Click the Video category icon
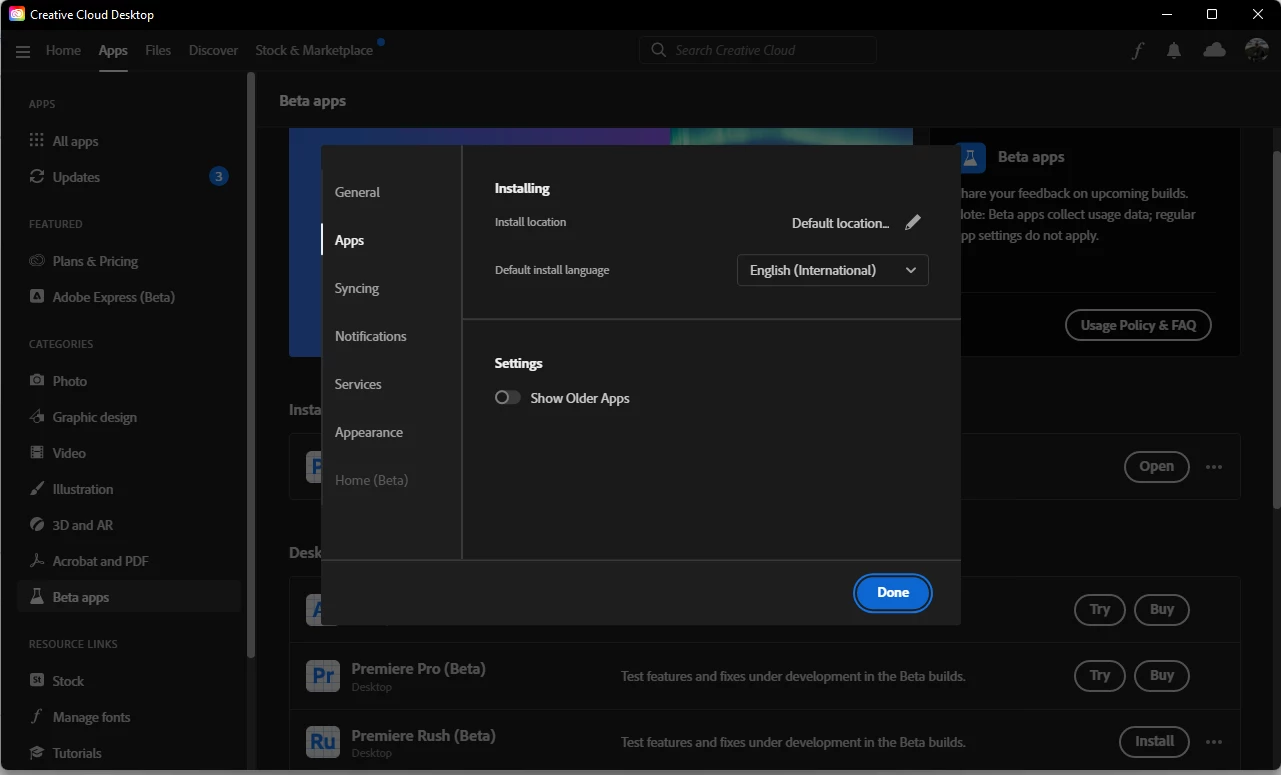This screenshot has height=775, width=1281. tap(37, 453)
